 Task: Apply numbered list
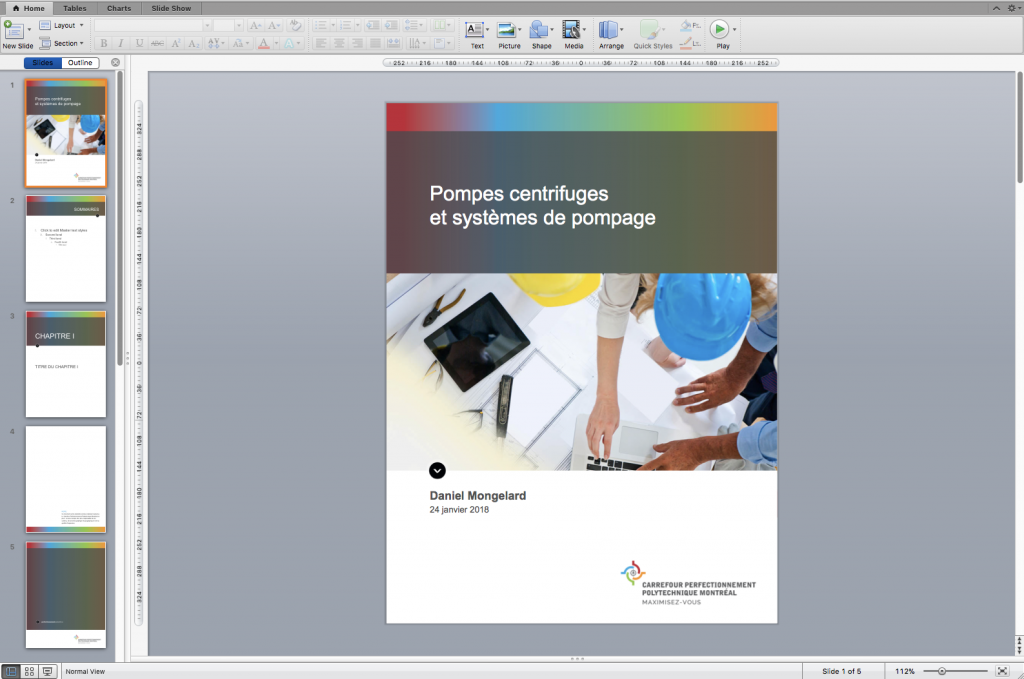click(x=345, y=25)
